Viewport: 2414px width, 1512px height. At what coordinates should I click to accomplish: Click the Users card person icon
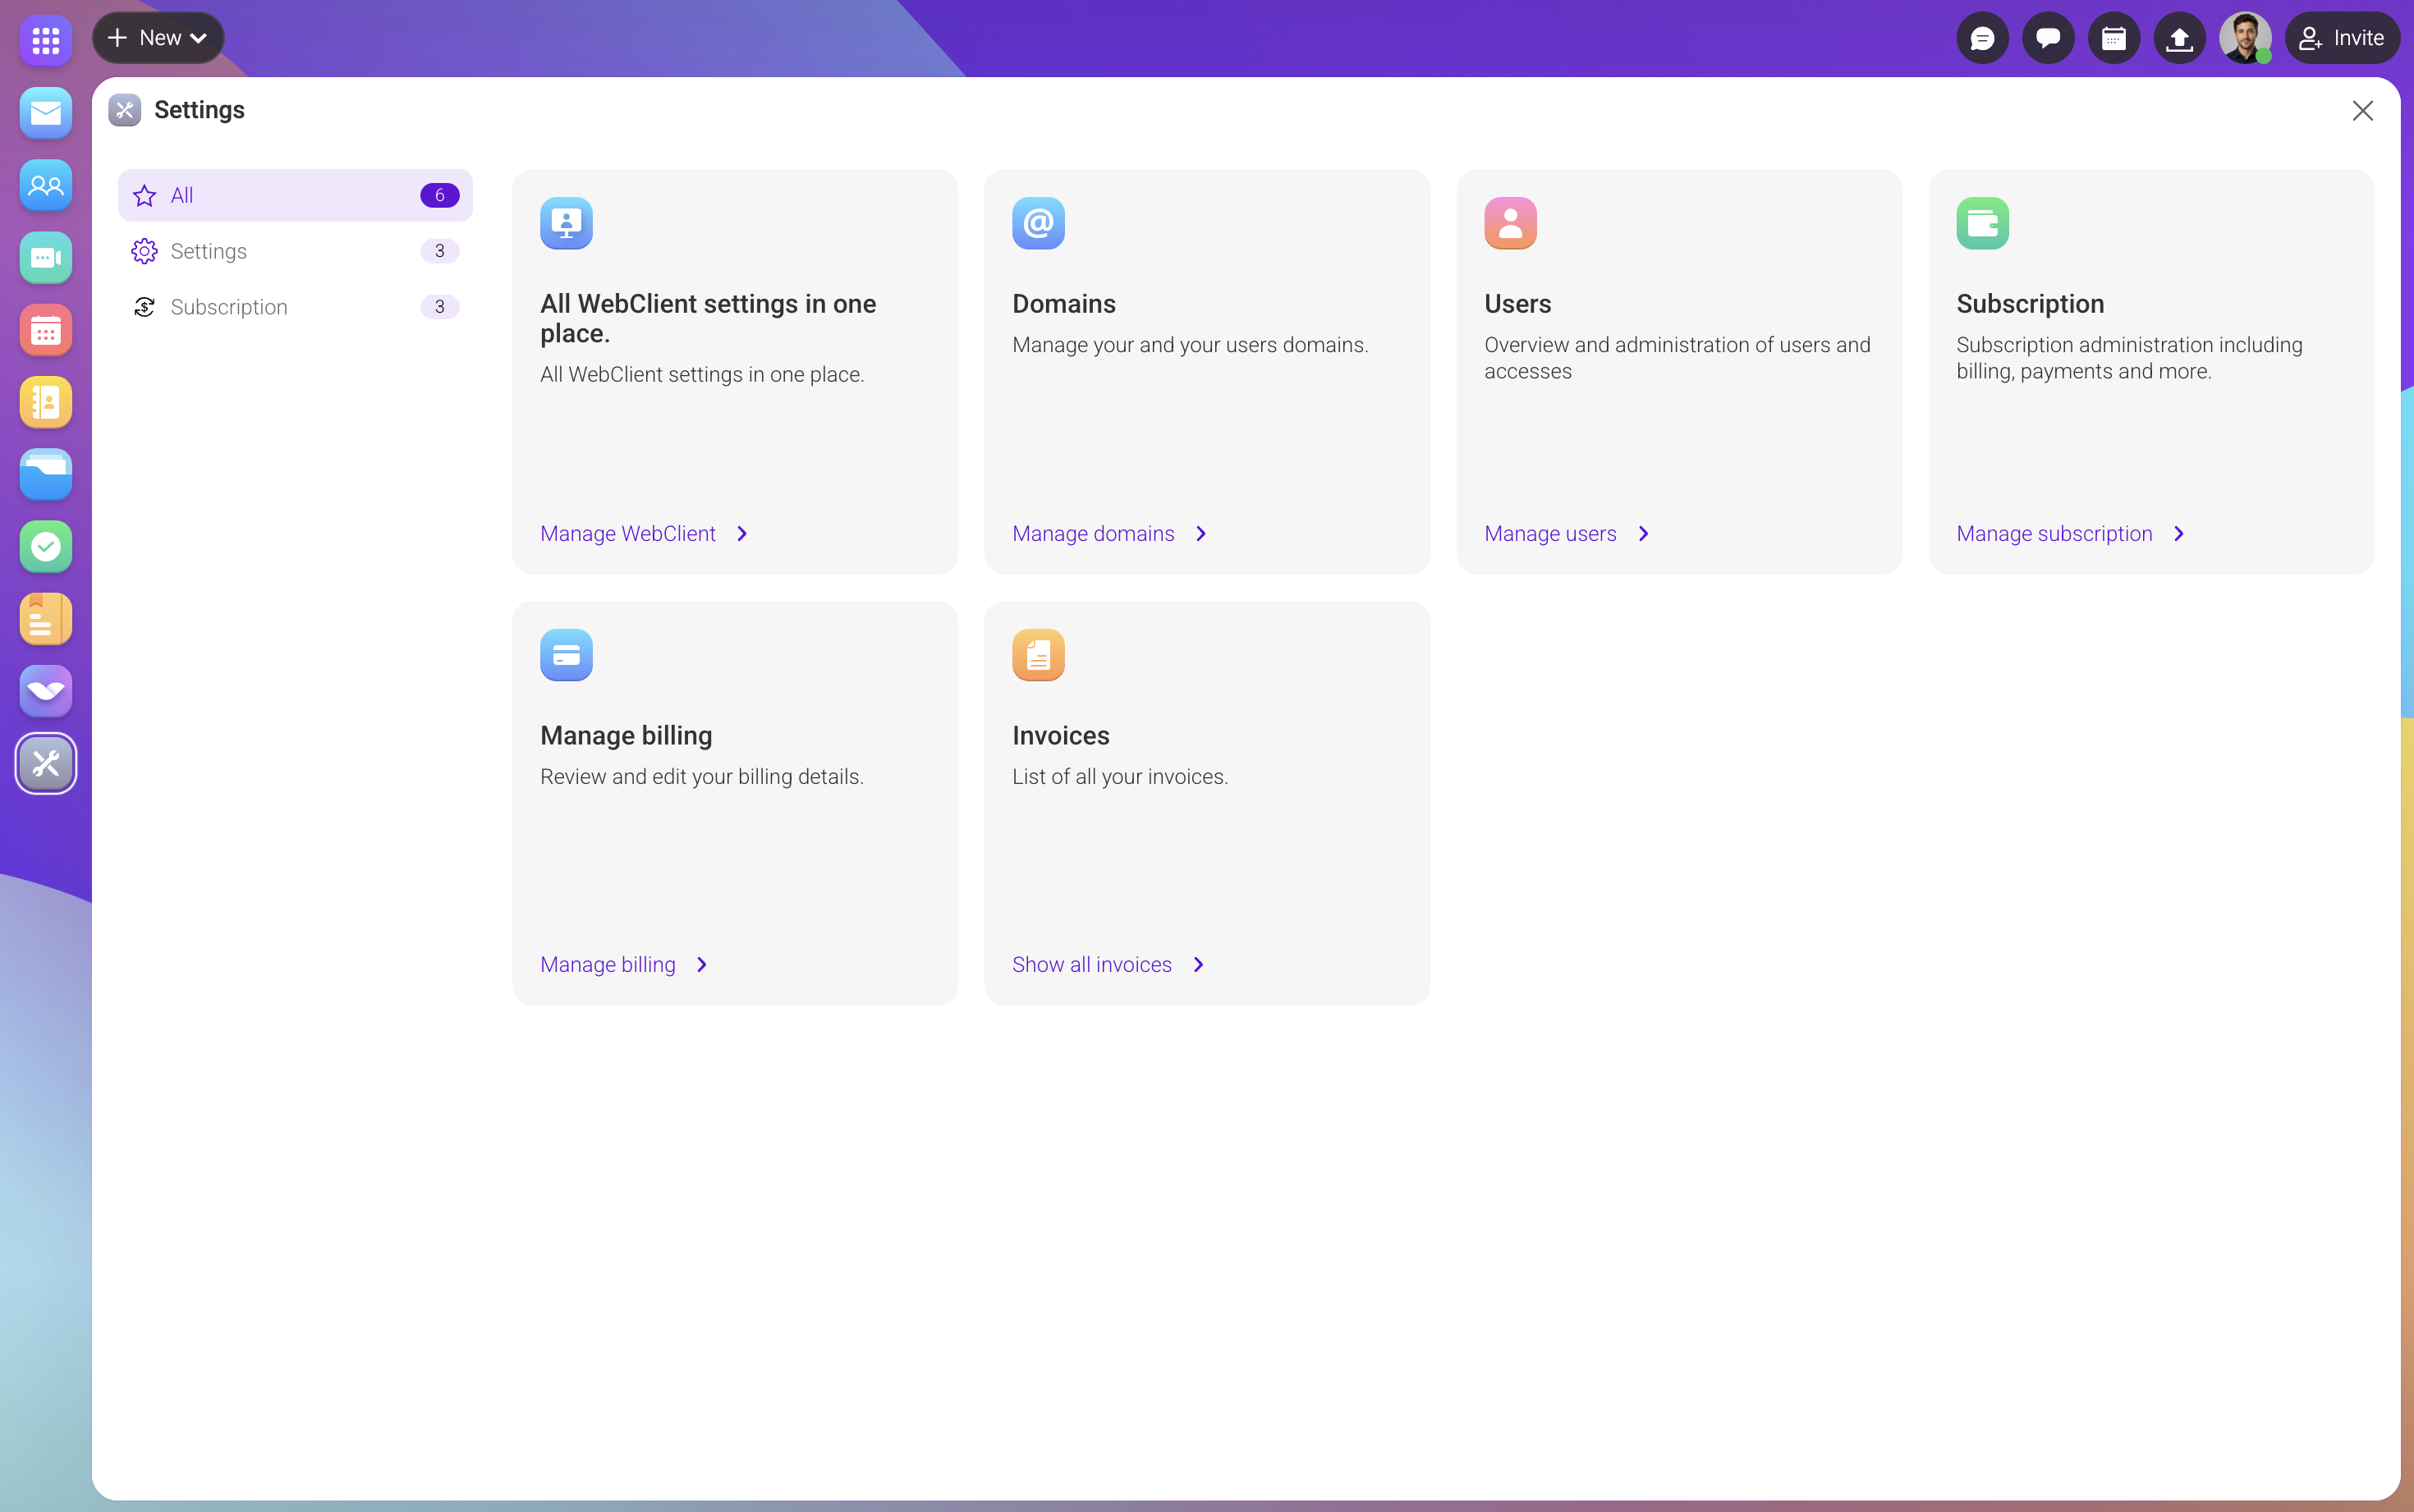[x=1510, y=223]
